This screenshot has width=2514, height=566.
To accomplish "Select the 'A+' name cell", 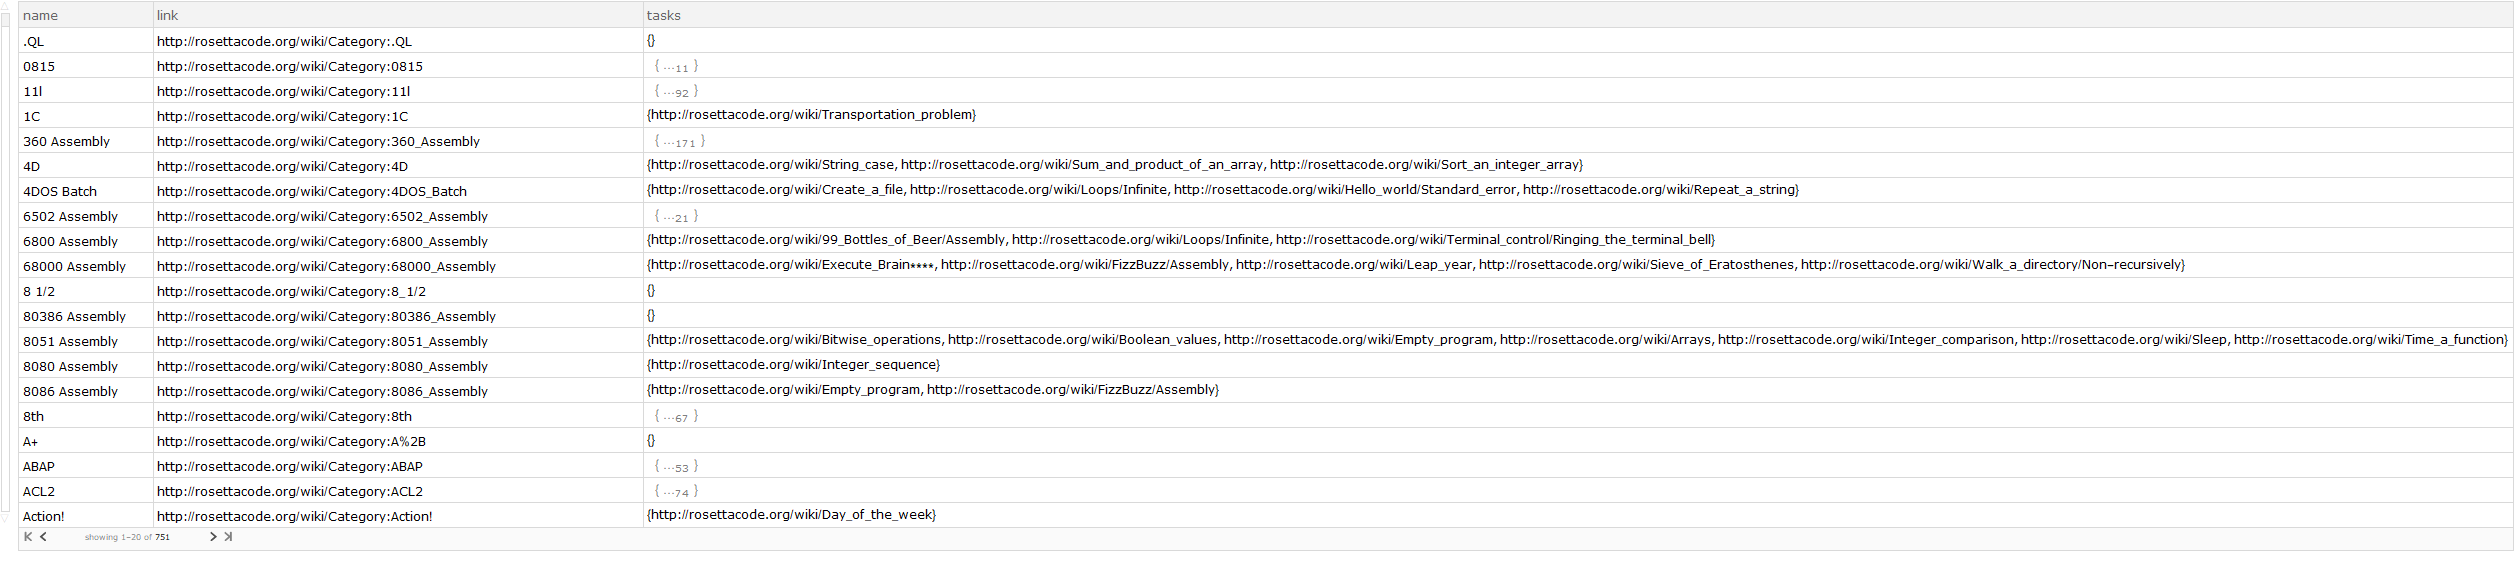I will (86, 441).
